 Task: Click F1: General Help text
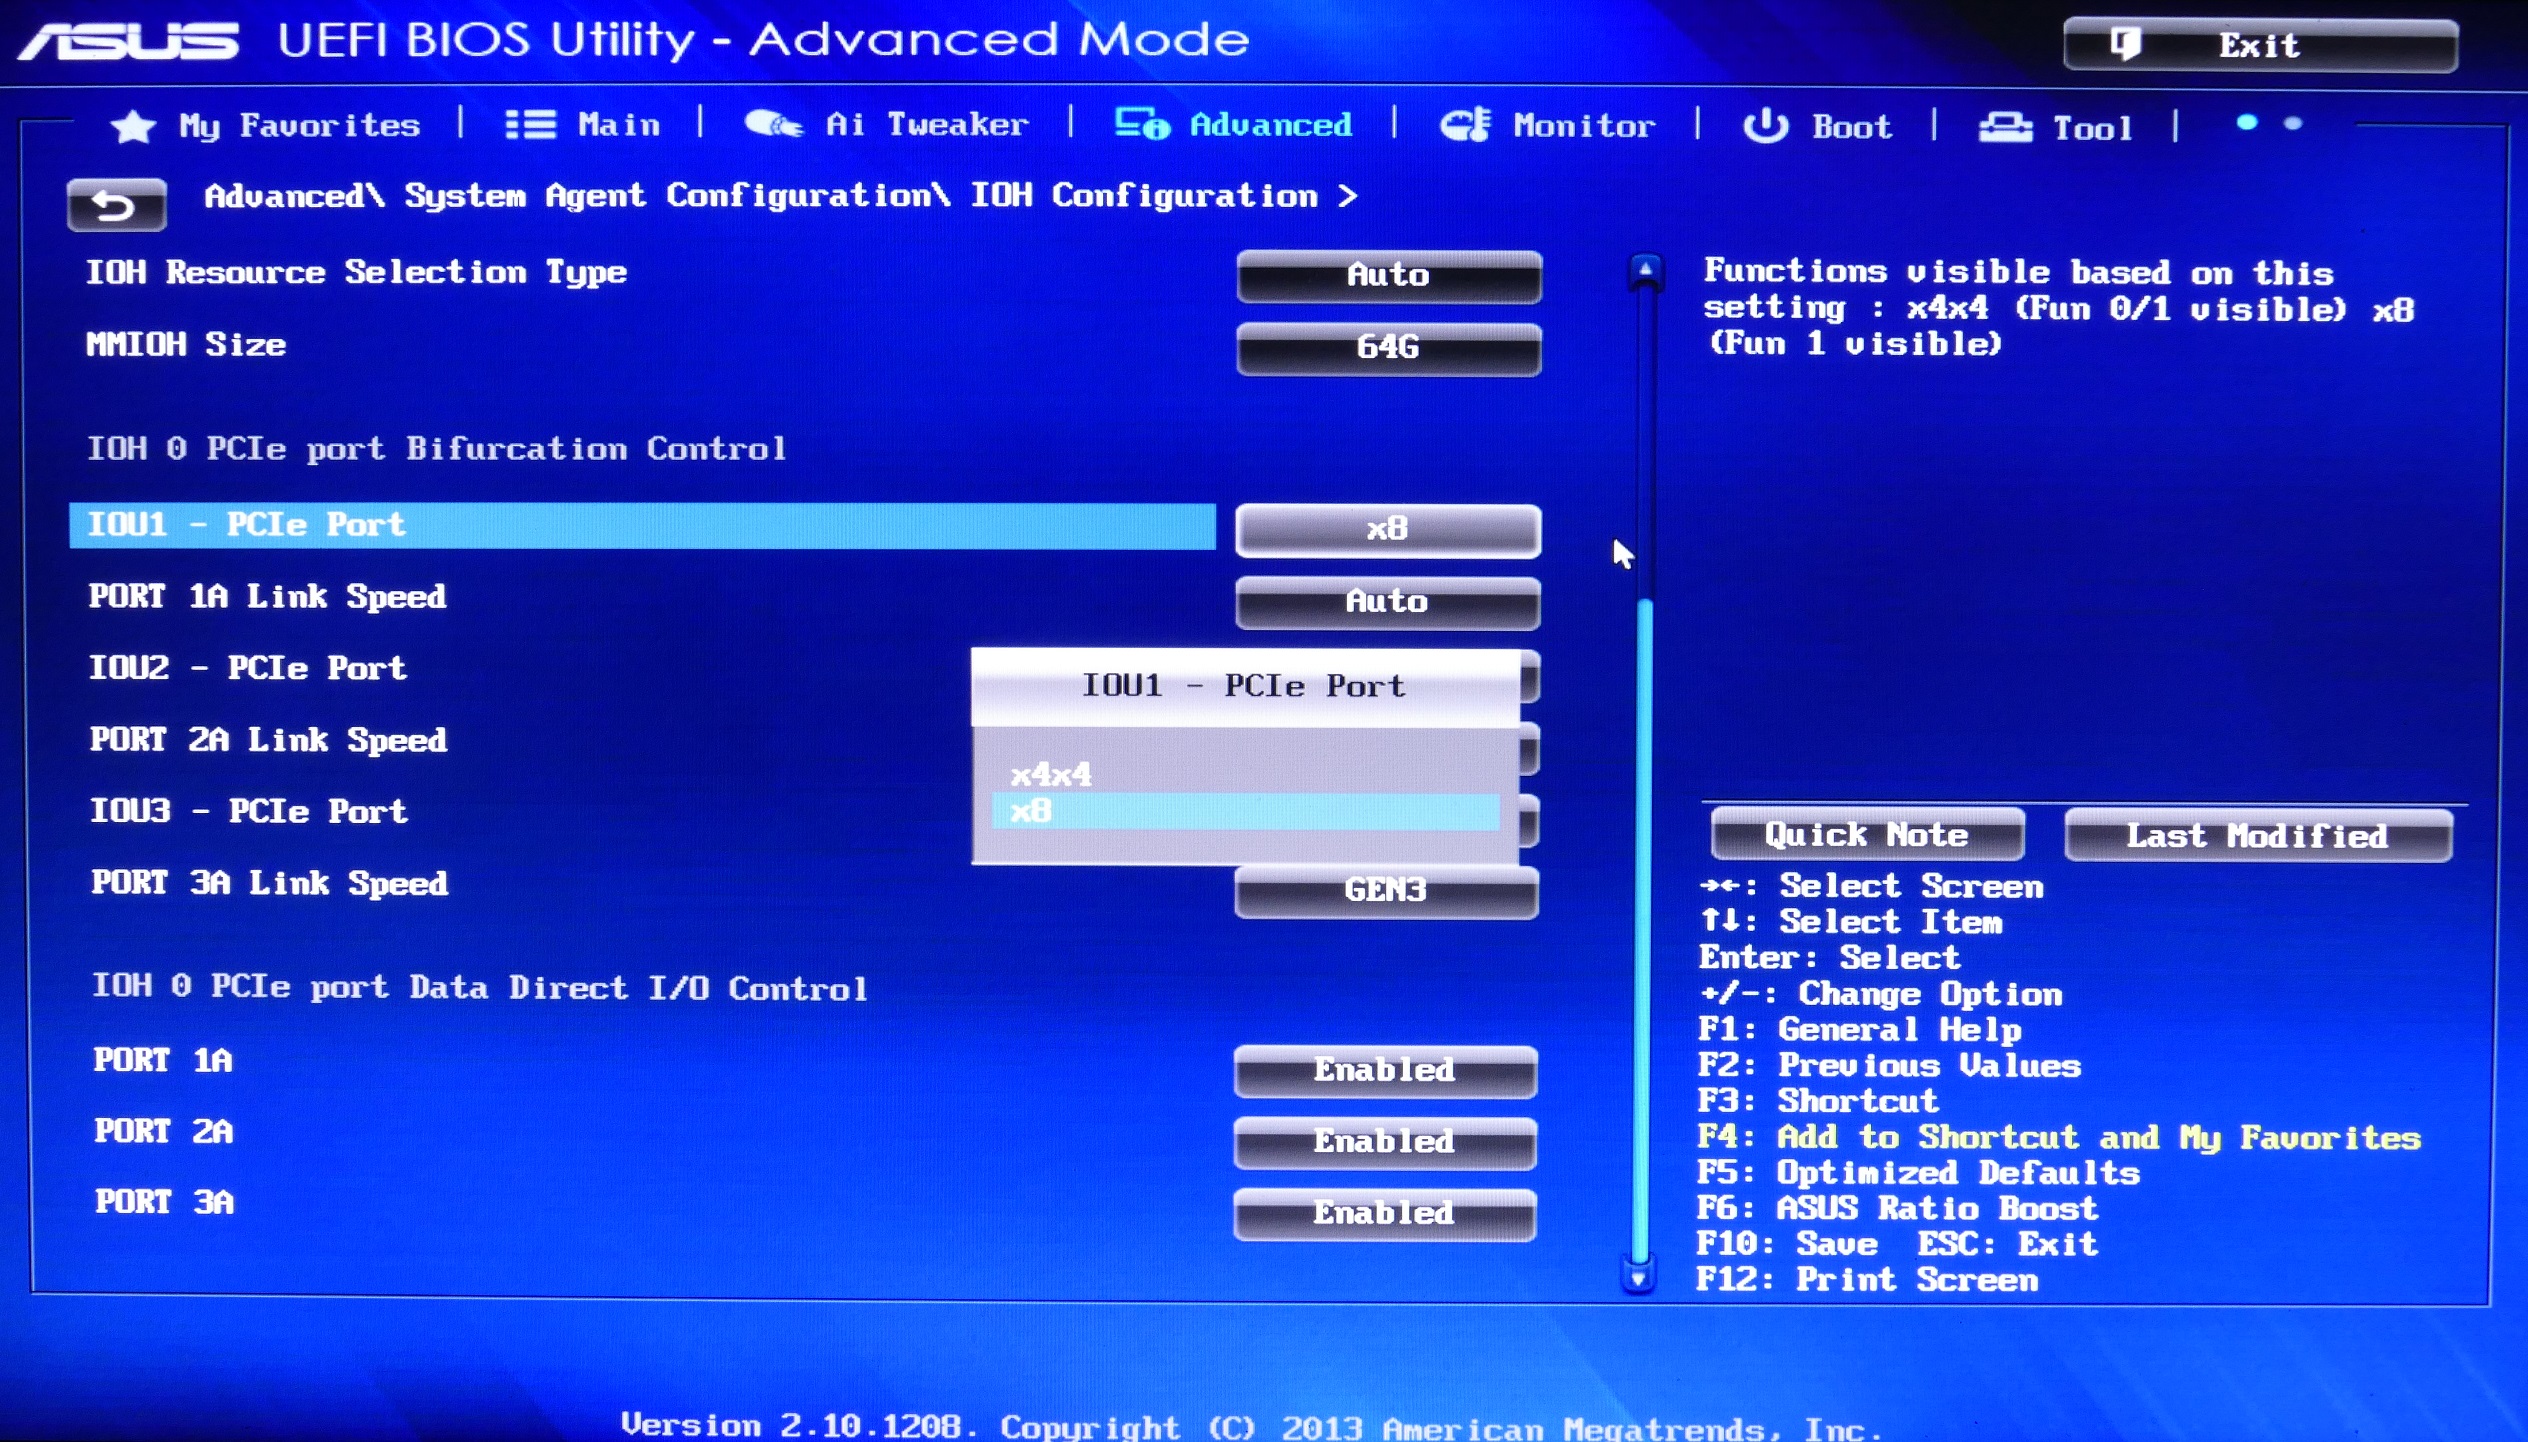[1859, 1030]
